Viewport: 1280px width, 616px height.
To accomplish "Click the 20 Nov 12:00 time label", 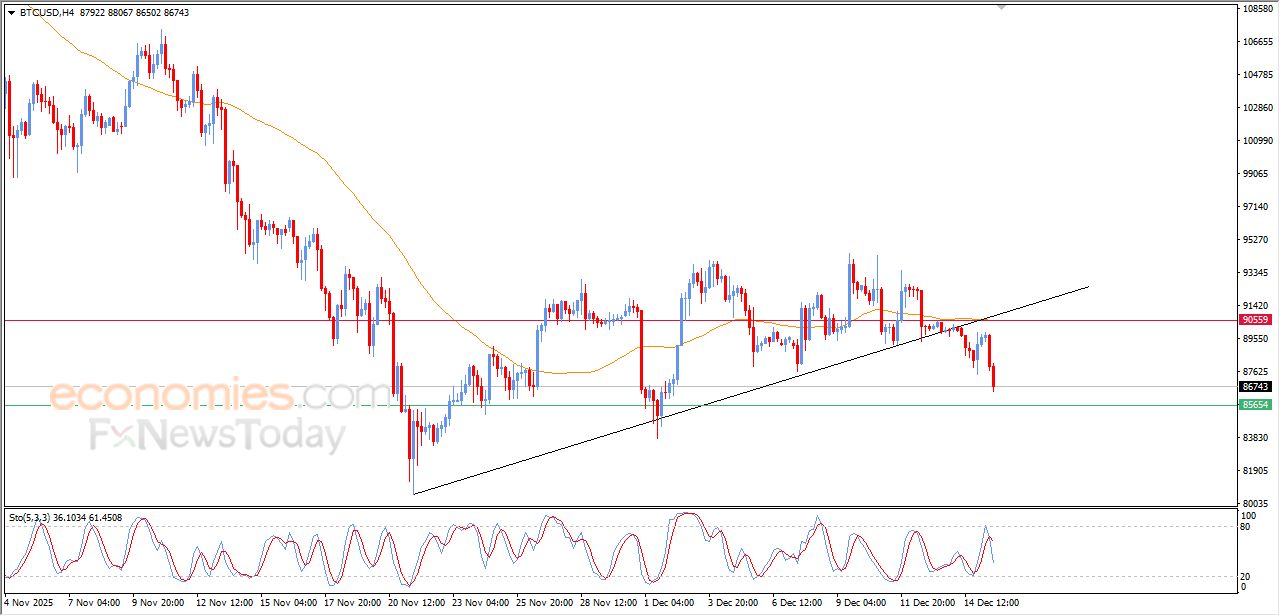I will click(x=415, y=603).
